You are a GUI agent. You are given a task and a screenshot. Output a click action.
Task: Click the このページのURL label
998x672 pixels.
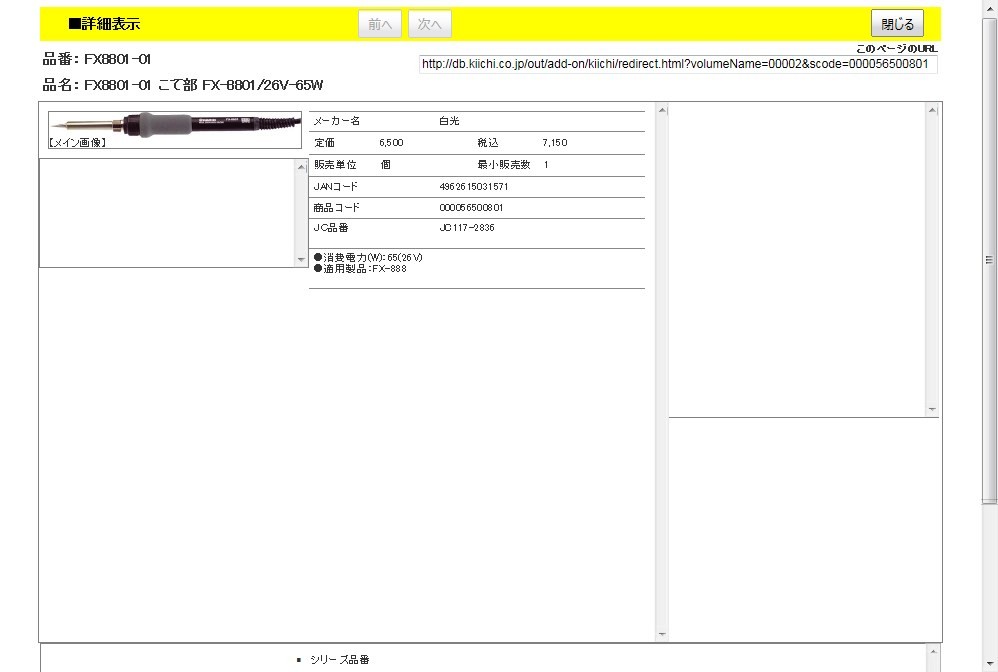[896, 48]
